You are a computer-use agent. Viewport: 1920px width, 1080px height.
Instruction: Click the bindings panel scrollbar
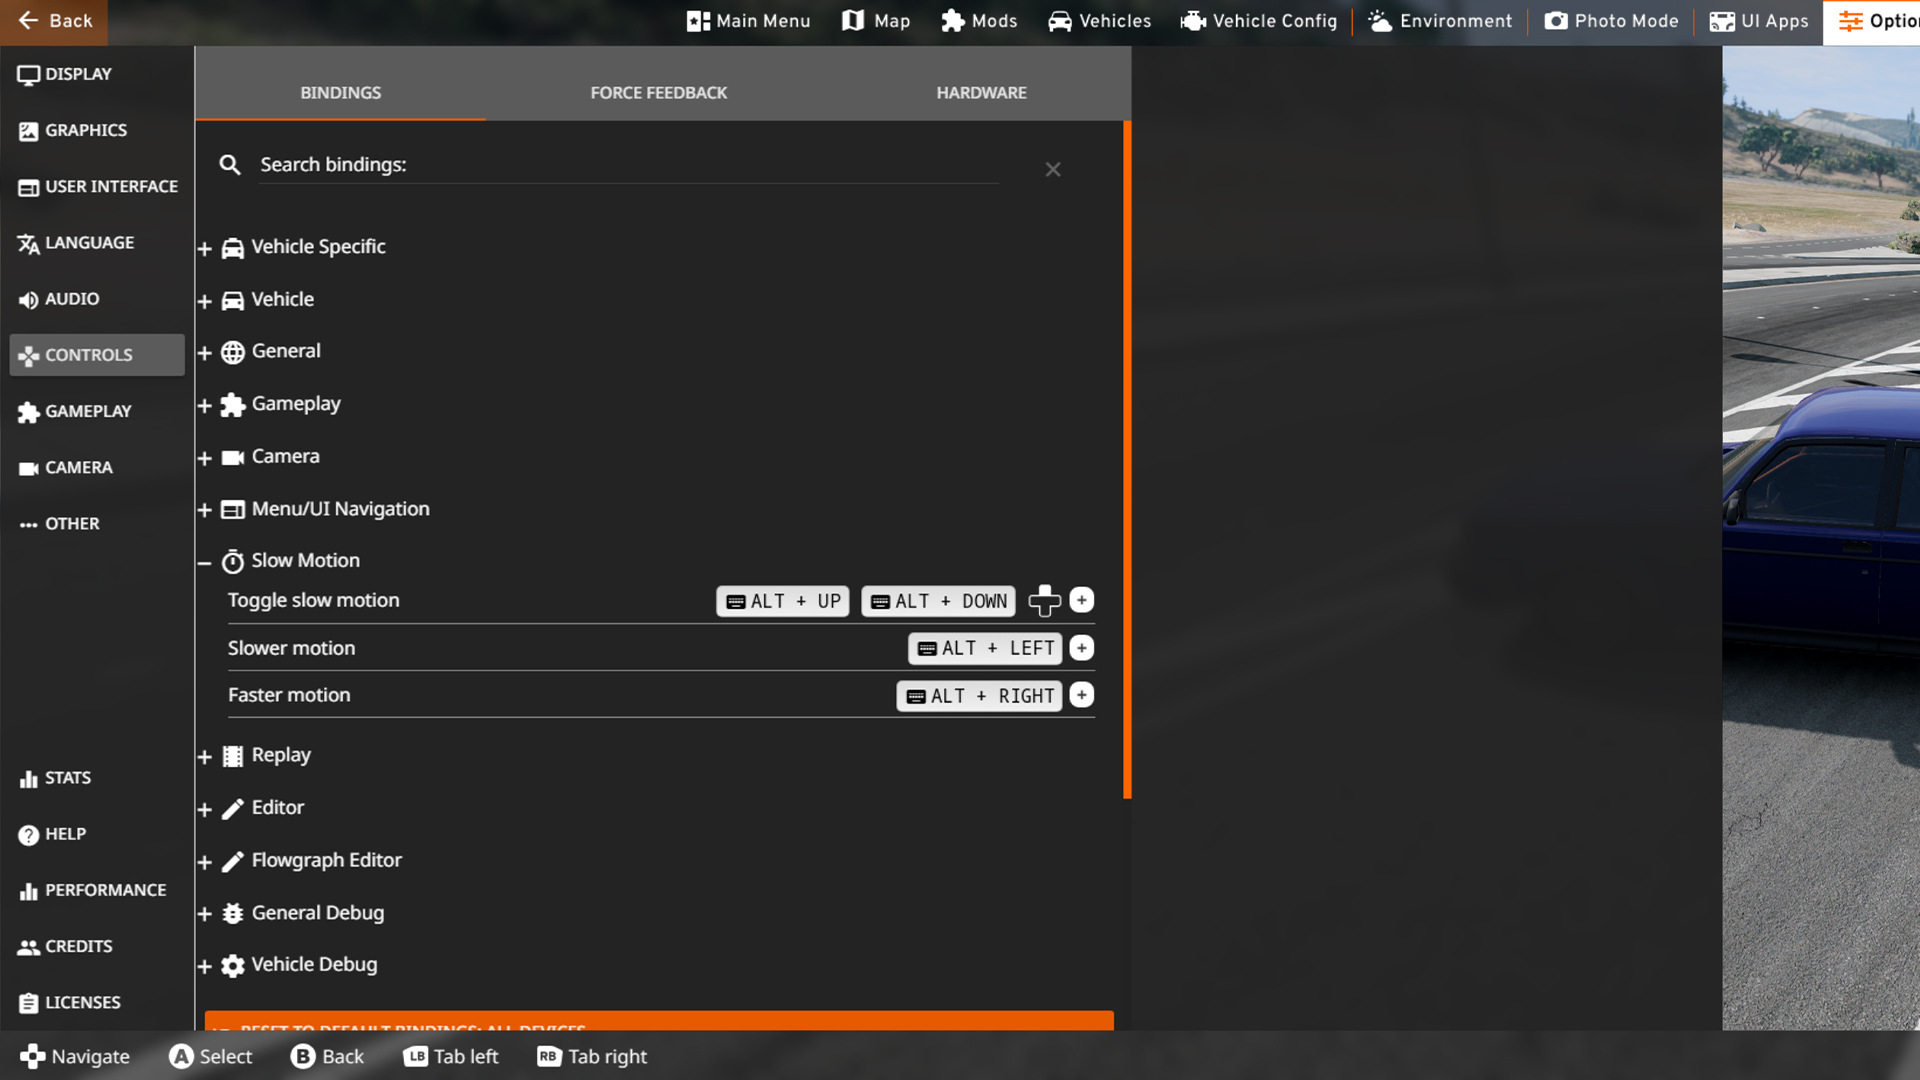pos(1127,460)
